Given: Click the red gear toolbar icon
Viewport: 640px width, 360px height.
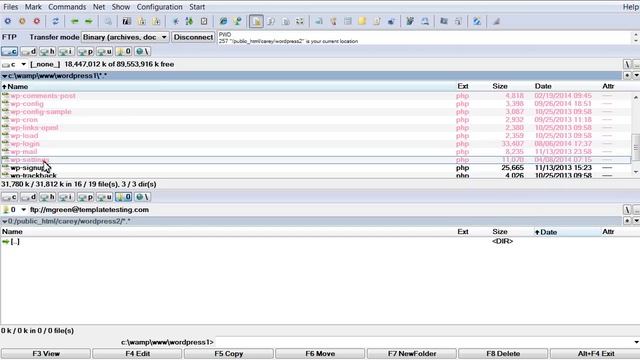Looking at the screenshot, I should (37, 21).
